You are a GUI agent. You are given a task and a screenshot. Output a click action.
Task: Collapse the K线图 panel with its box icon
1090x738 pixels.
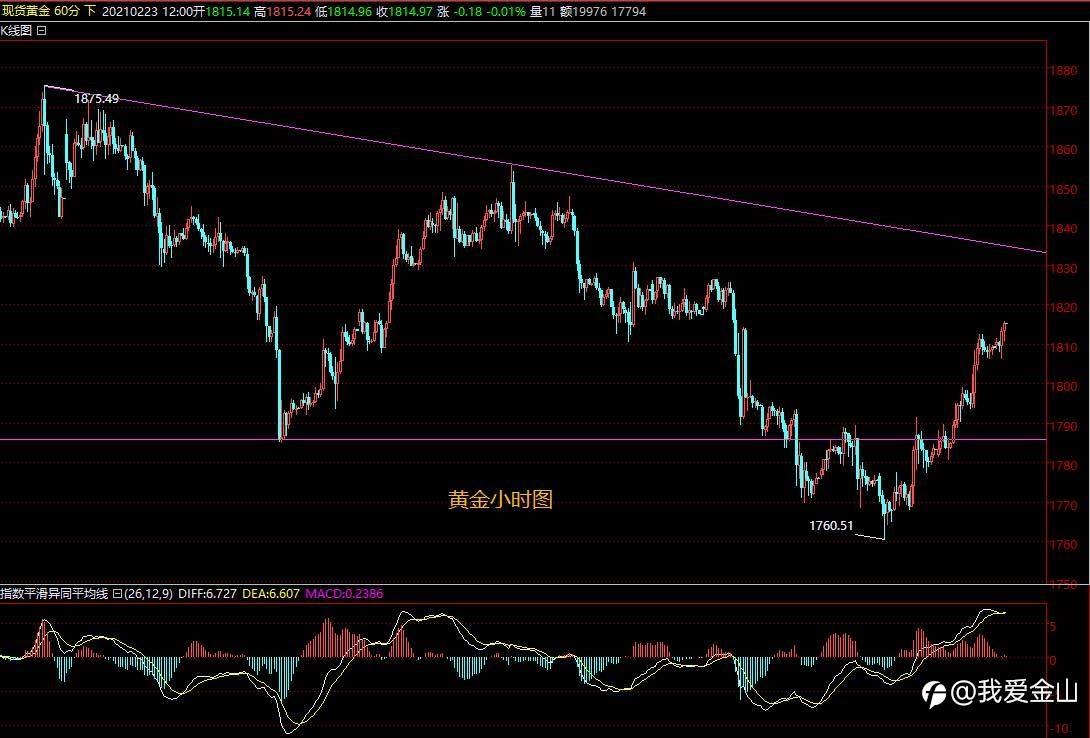(42, 31)
